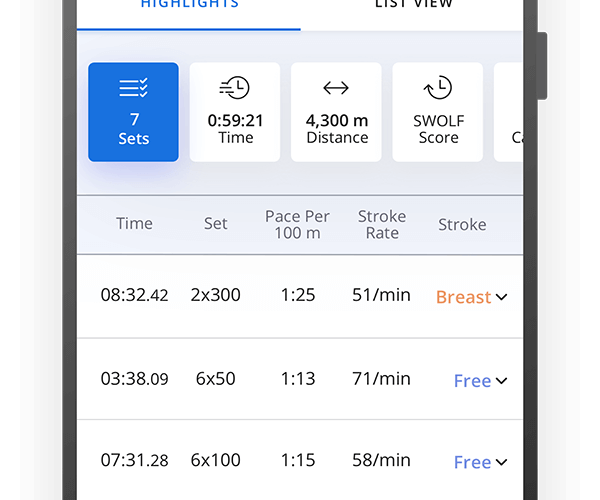The image size is (600, 500).
Task: Click the Pace Per 100 m column header
Action: pyautogui.click(x=297, y=225)
